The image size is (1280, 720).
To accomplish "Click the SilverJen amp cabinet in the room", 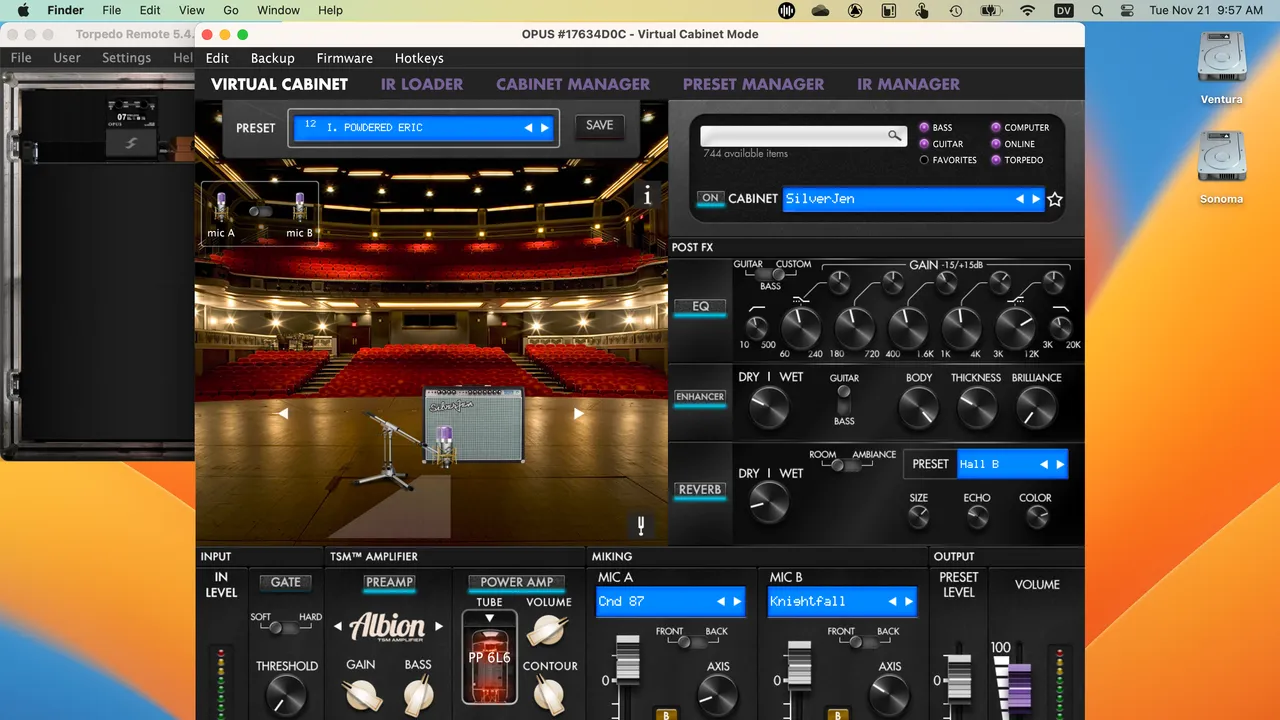I will tap(473, 425).
